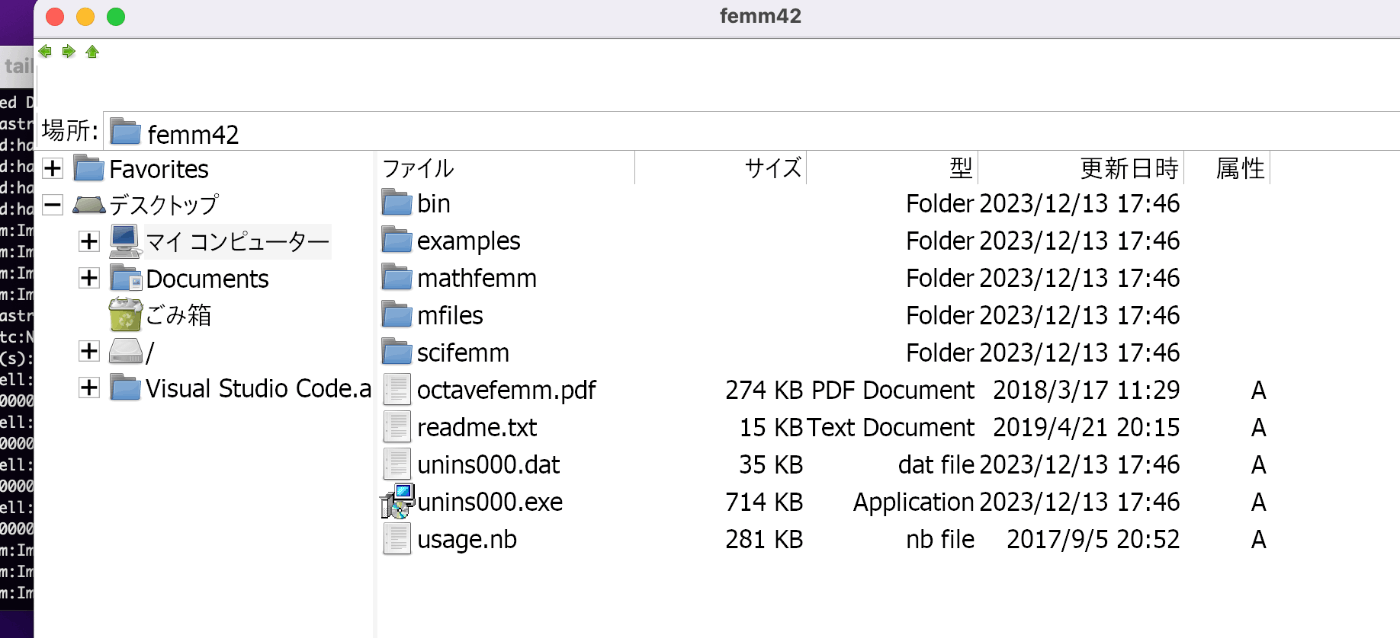Select the bin folder icon
The height and width of the screenshot is (638, 1400).
397,204
